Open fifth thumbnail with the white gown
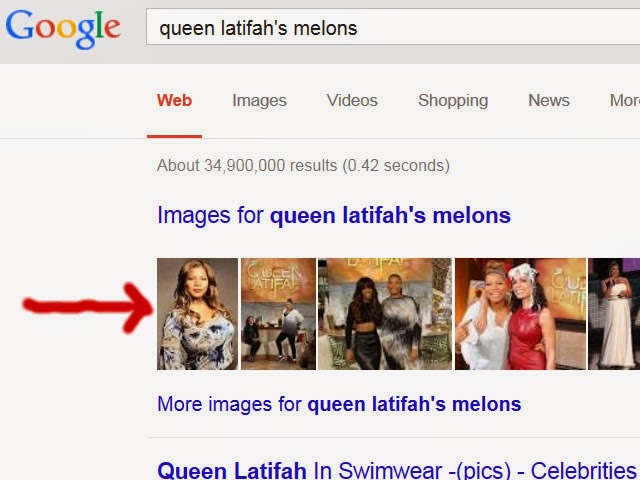This screenshot has height=480, width=640. [615, 314]
